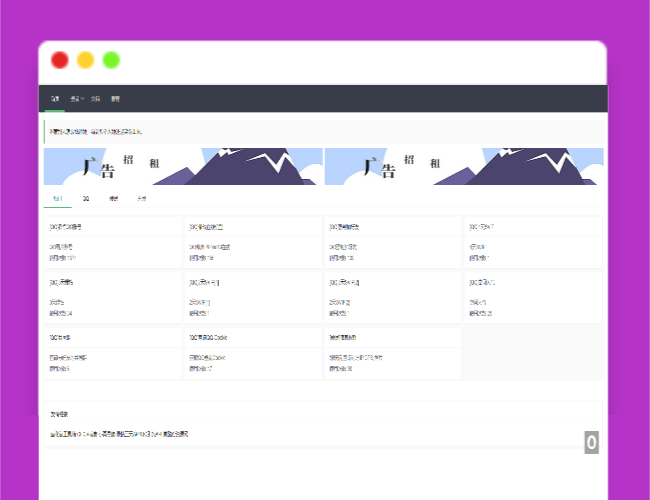This screenshot has height=500, width=650.
Task: Click the yellow window control circle
Action: [86, 60]
